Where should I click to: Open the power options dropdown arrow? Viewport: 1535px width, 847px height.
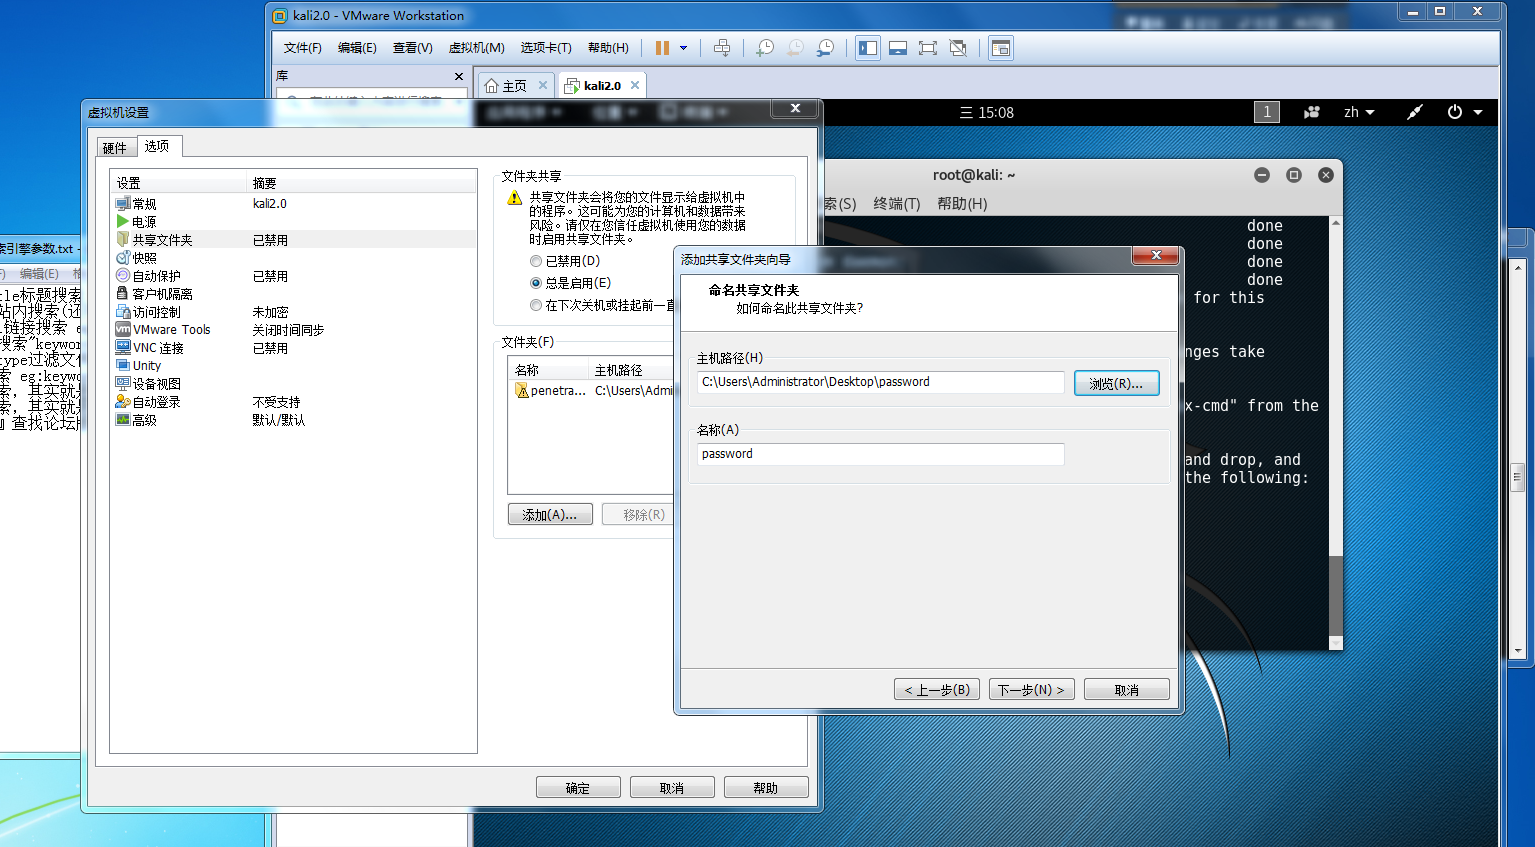pos(684,48)
